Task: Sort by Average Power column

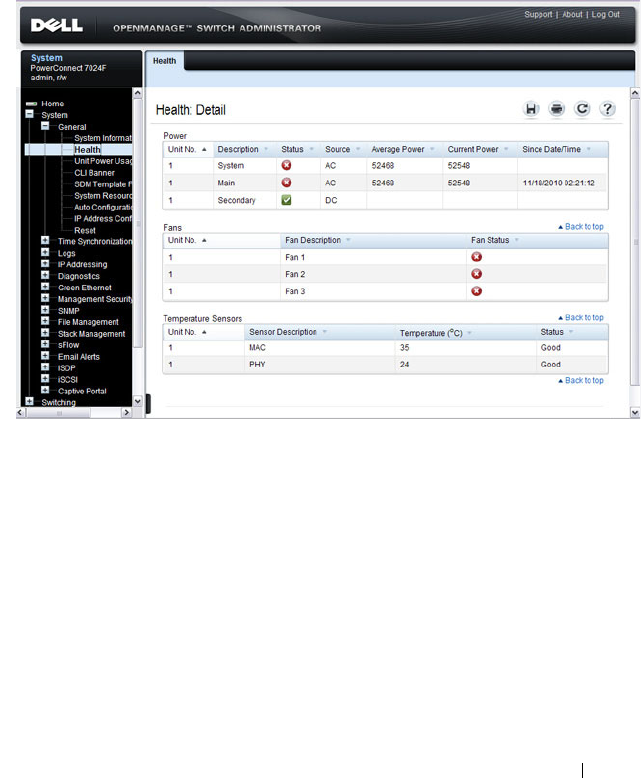Action: 404,149
